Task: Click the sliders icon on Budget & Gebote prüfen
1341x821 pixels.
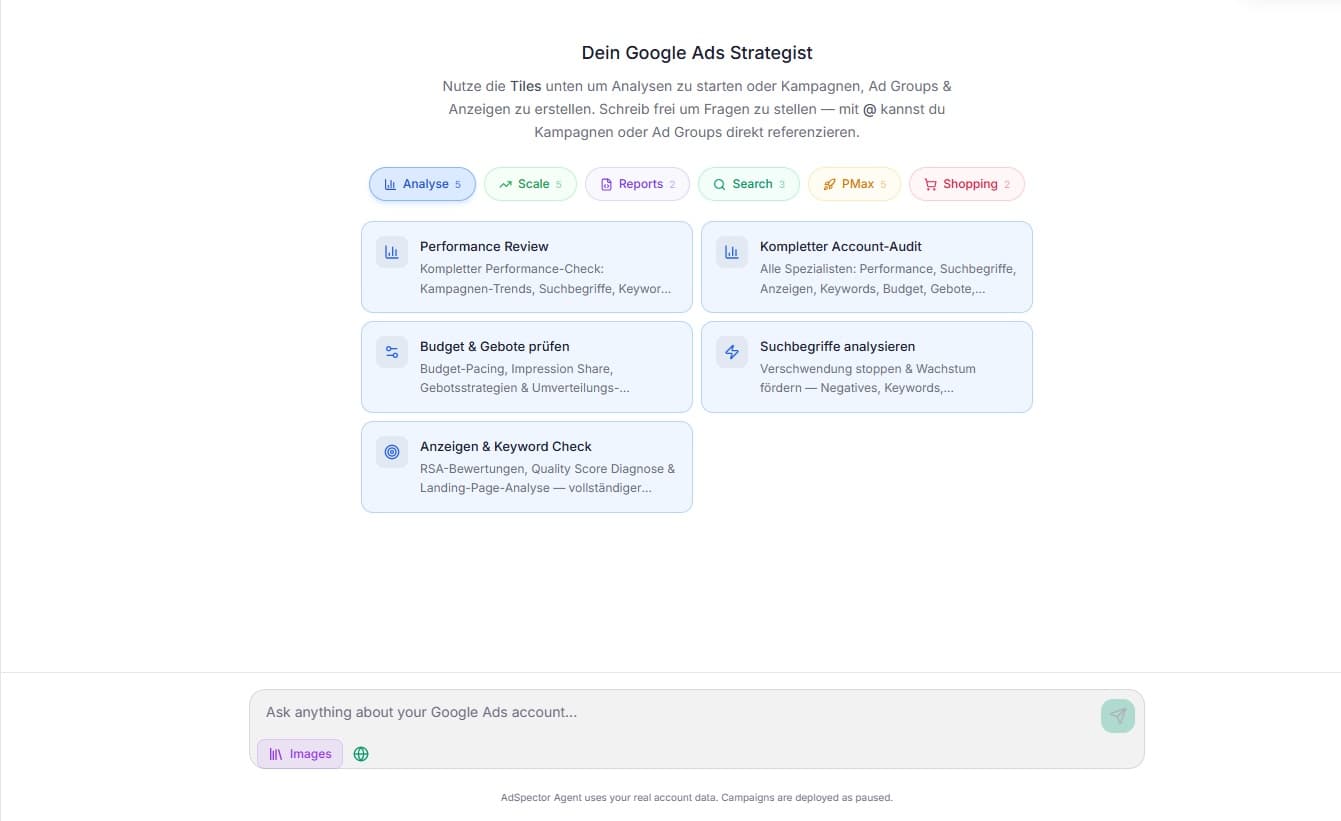Action: (x=392, y=352)
